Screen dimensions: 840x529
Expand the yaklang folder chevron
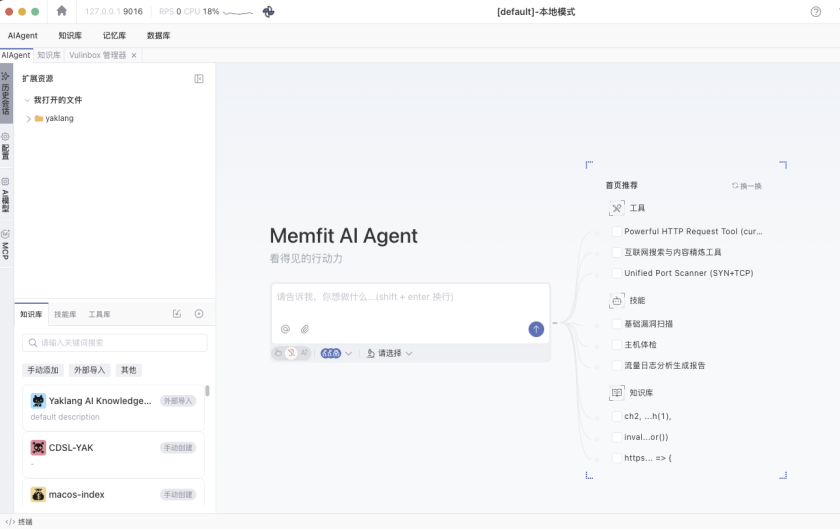(x=28, y=119)
